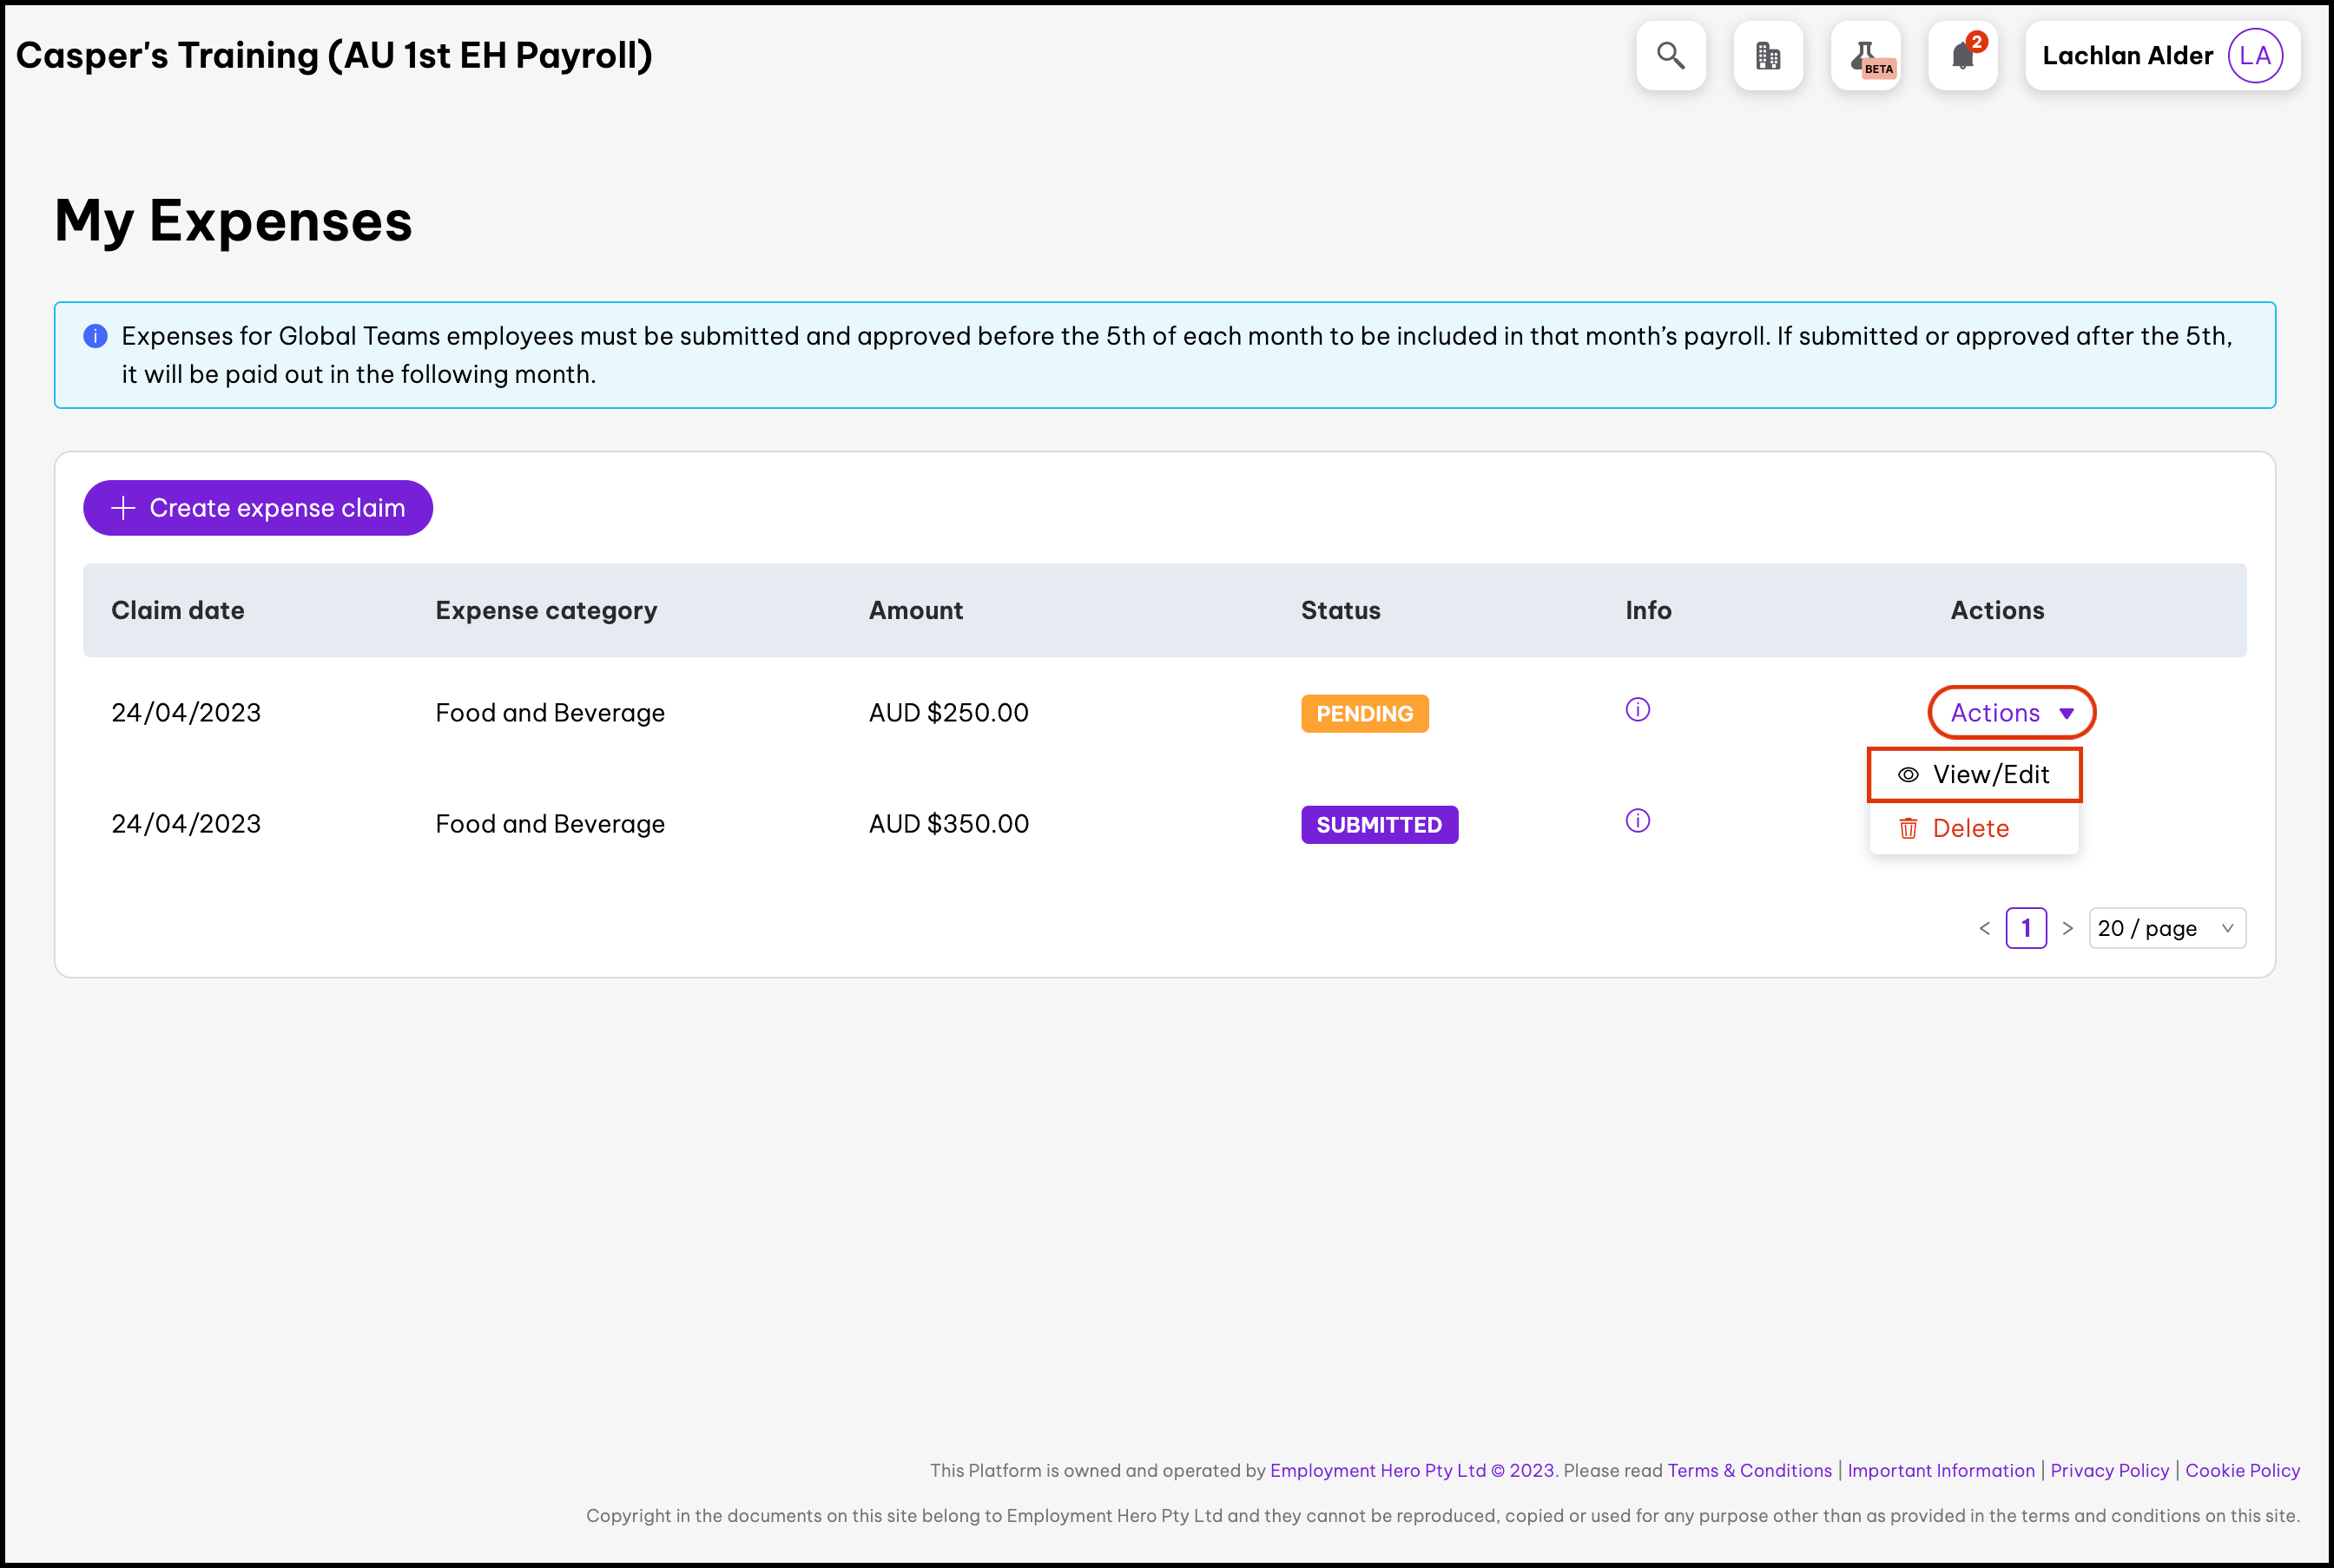Open the 20 / page selector
Viewport: 2334px width, 1568px height.
point(2166,928)
